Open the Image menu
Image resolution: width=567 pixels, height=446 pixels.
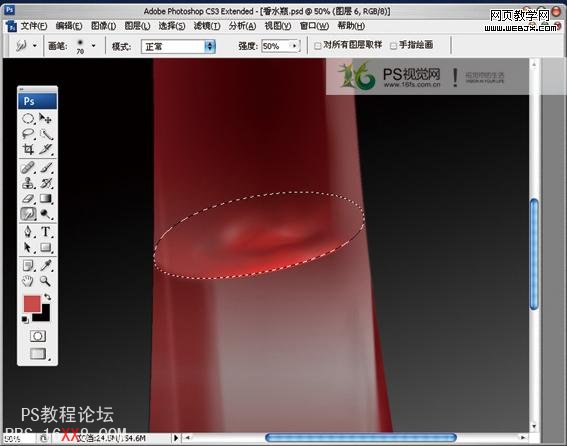[103, 26]
